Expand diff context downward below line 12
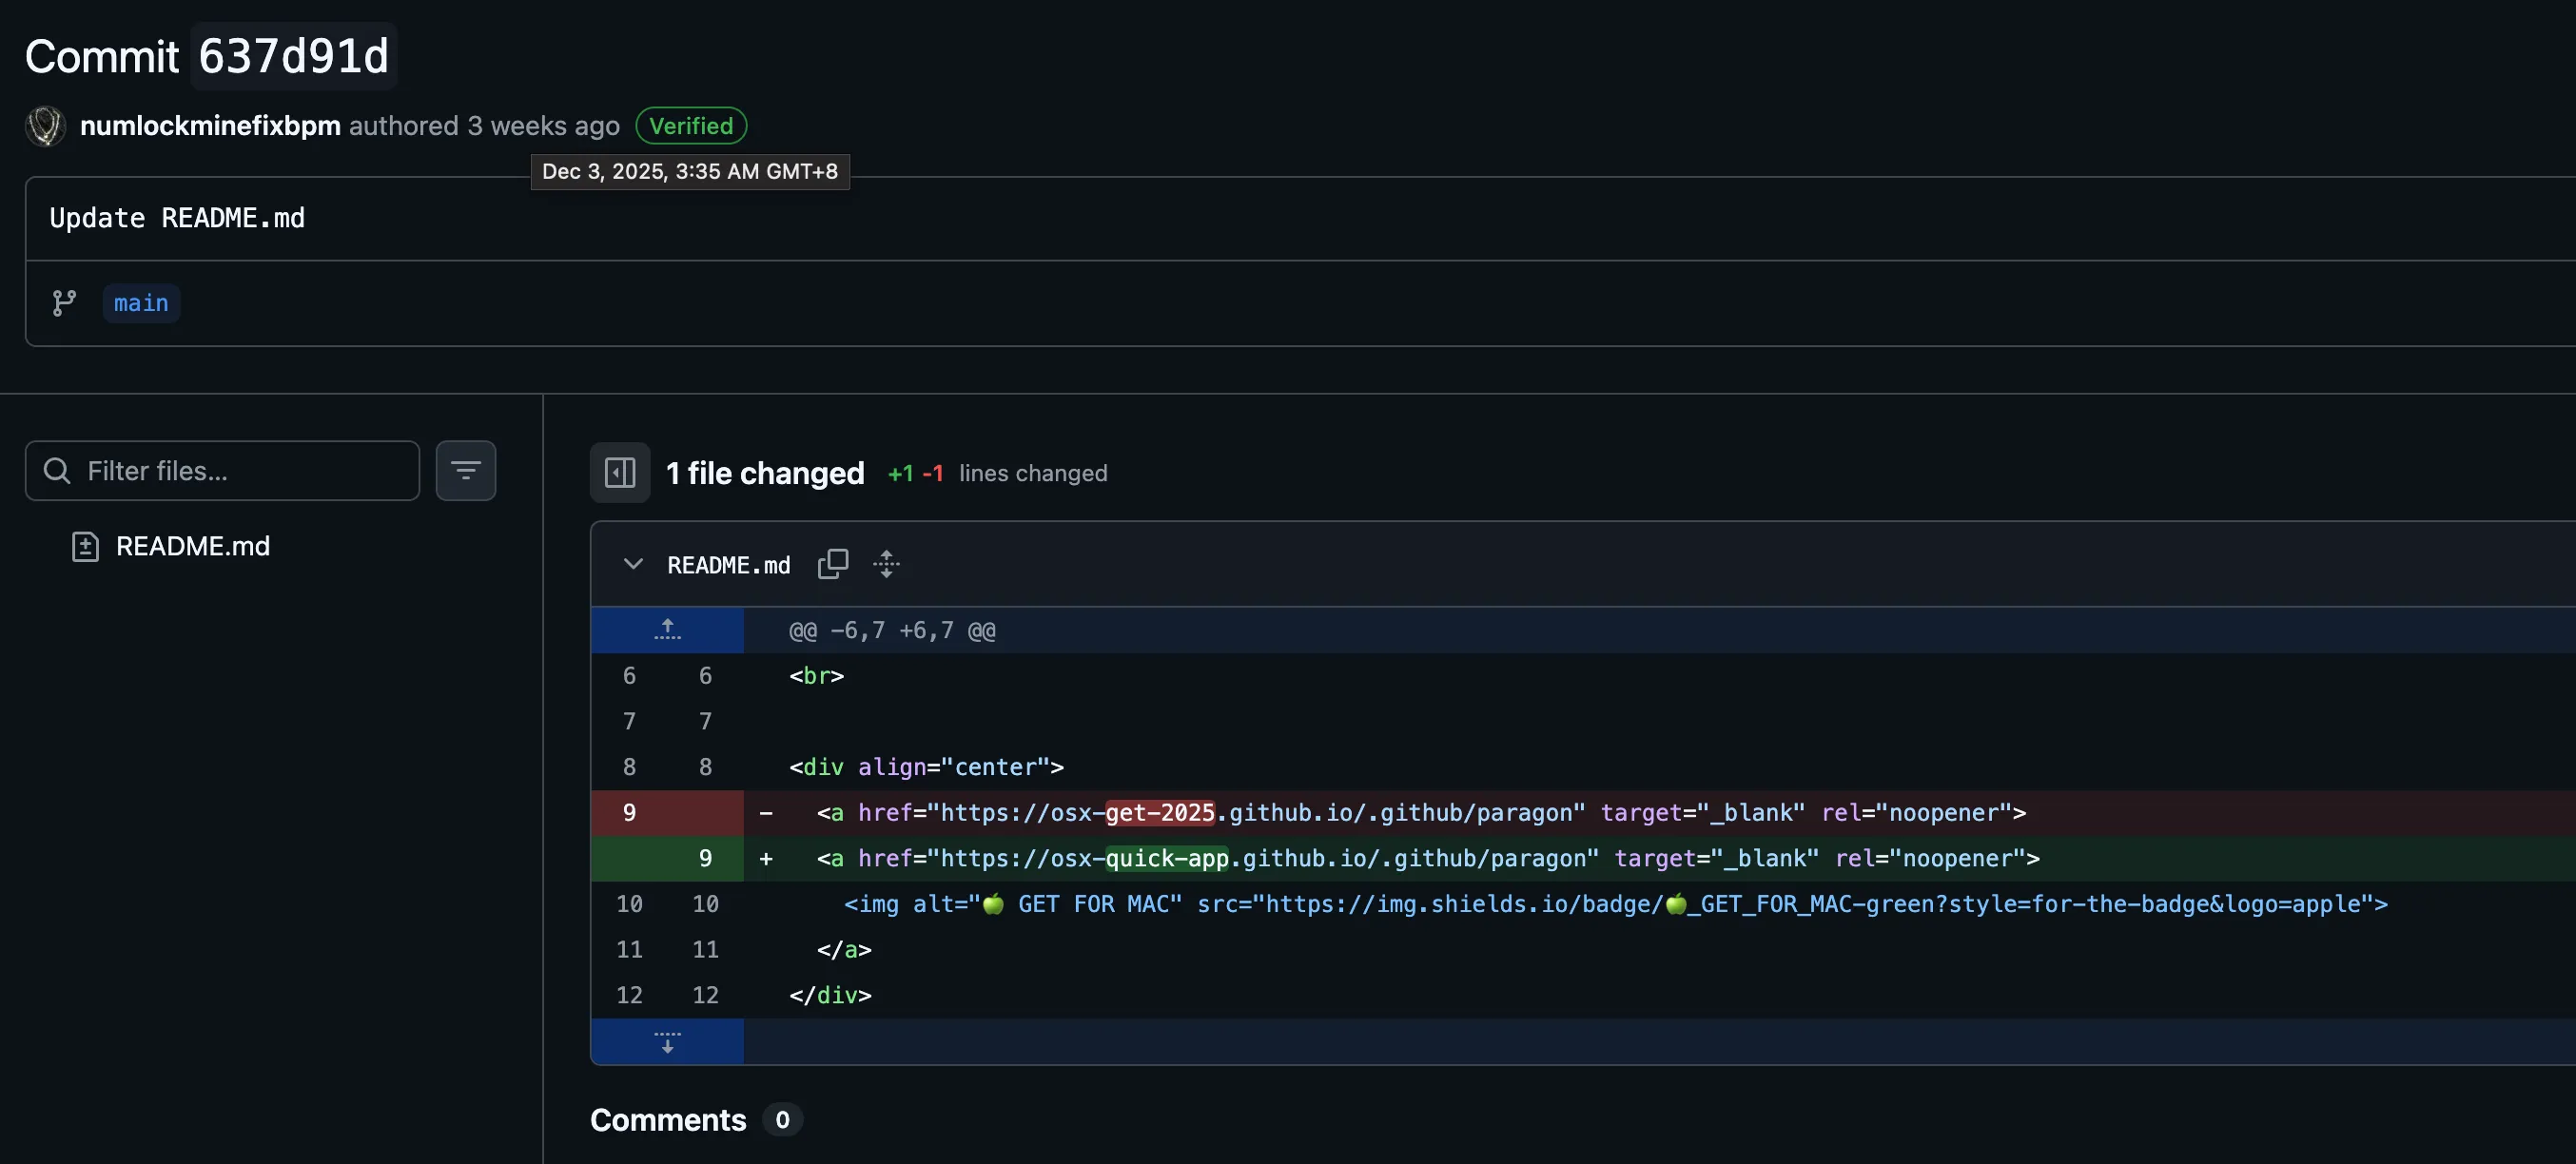This screenshot has height=1164, width=2576. pos(667,1041)
